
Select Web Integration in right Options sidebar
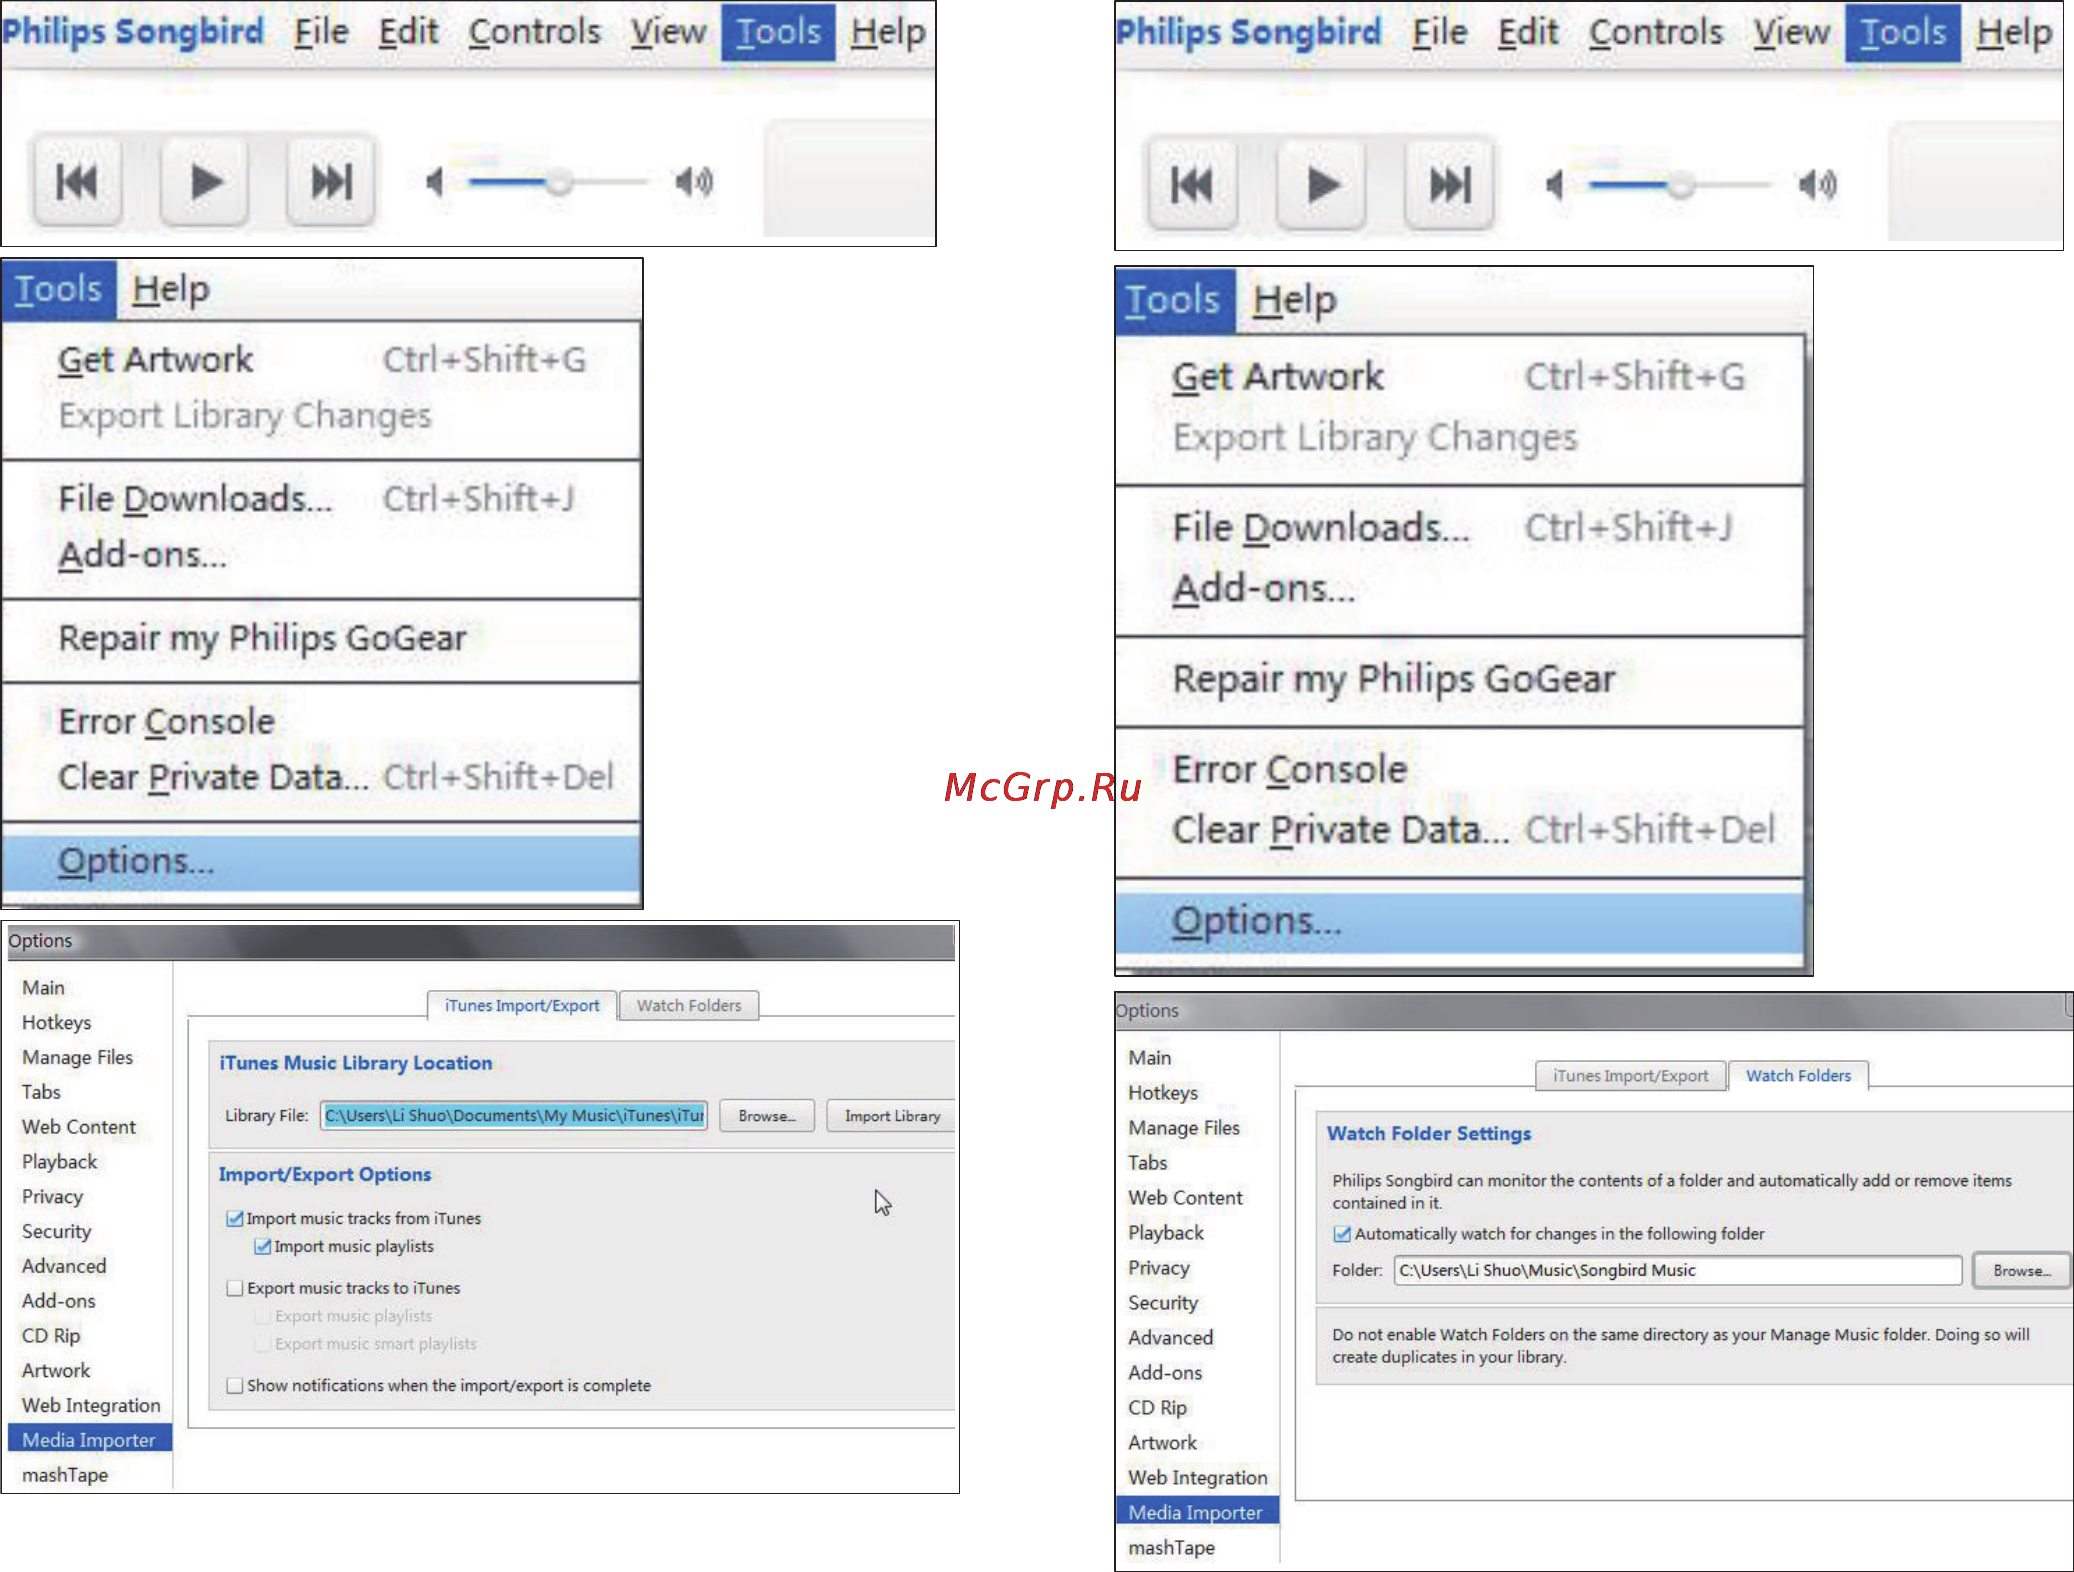1198,1478
